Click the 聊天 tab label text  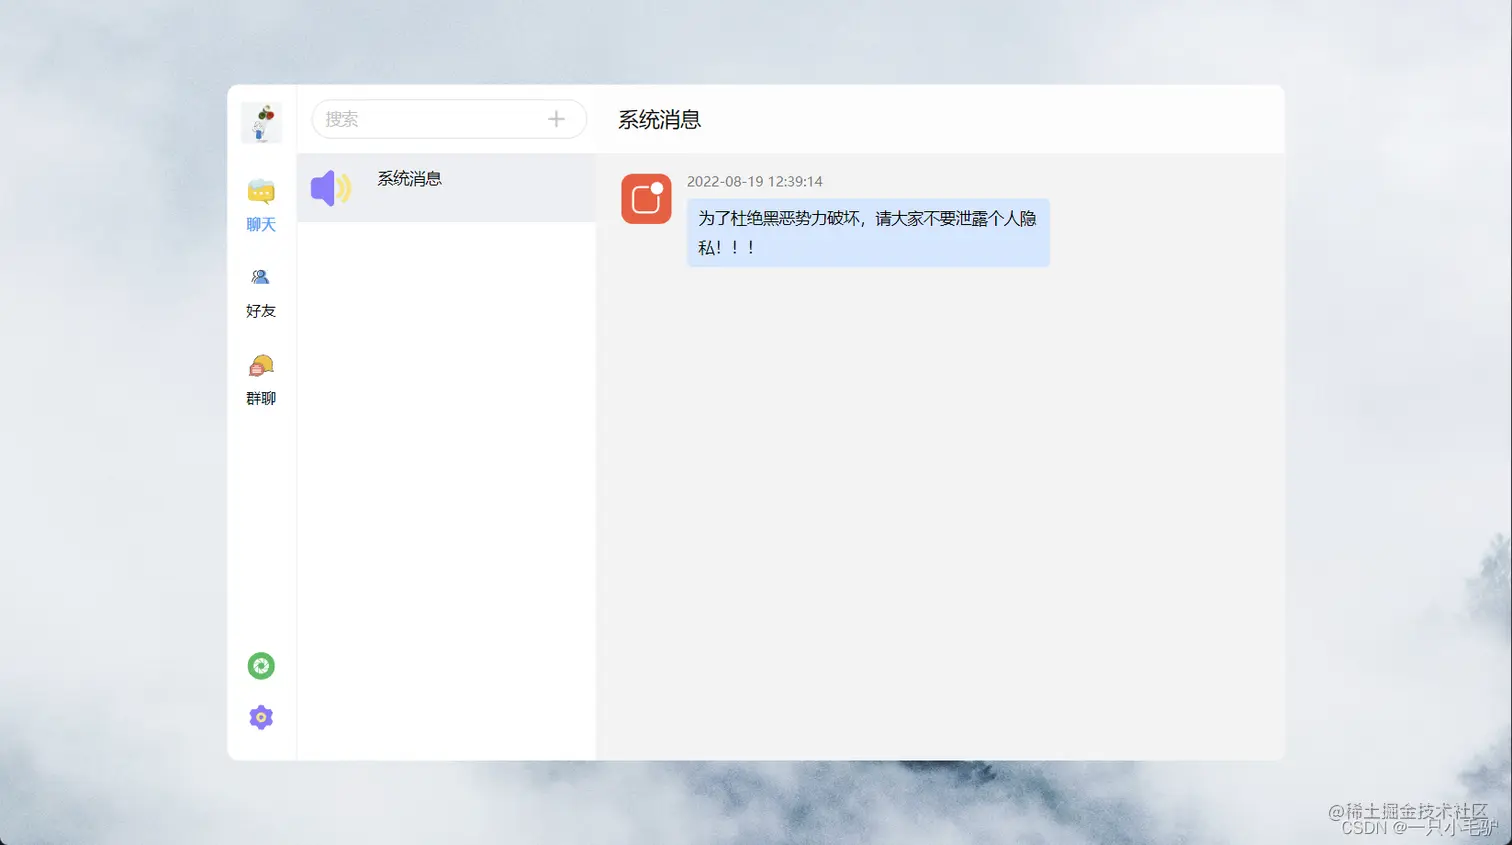(x=260, y=224)
